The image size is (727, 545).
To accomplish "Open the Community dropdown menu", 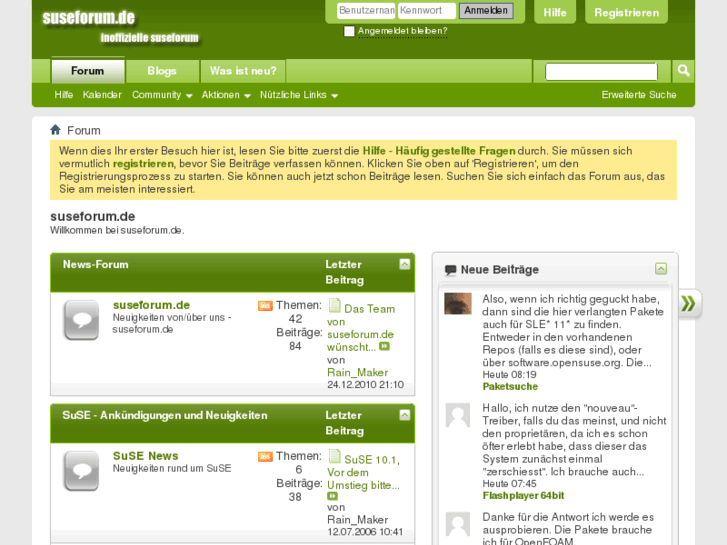I will click(162, 95).
